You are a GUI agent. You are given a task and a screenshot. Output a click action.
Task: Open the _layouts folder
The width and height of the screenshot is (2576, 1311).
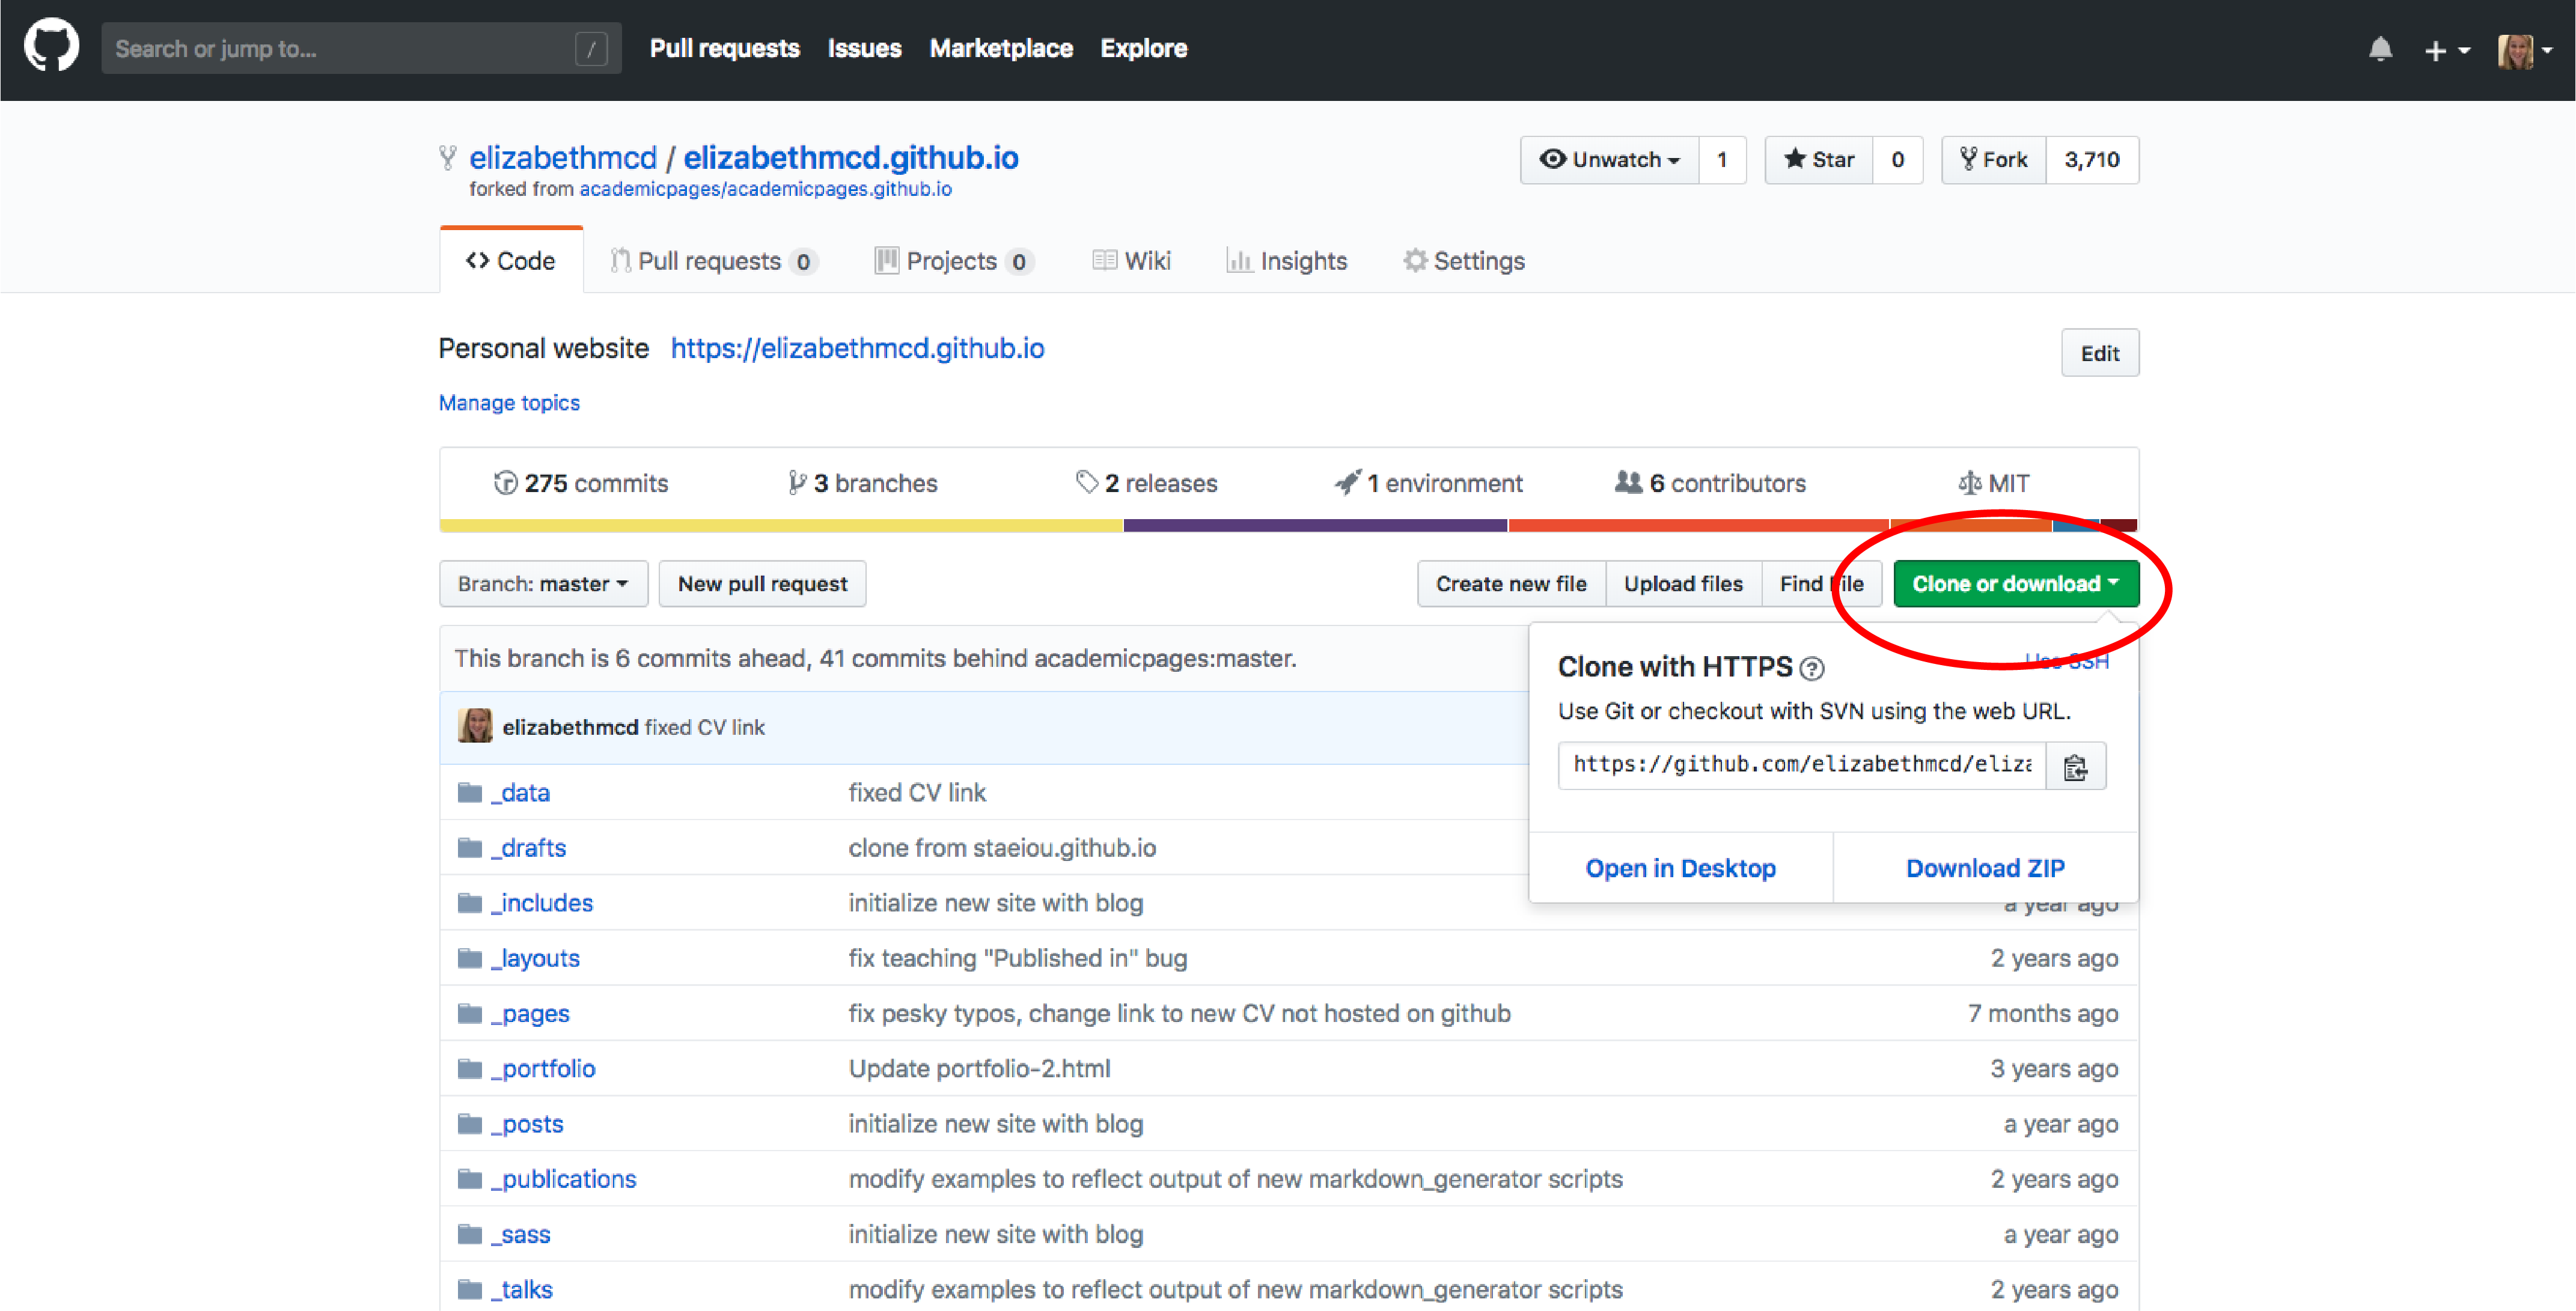(x=535, y=958)
